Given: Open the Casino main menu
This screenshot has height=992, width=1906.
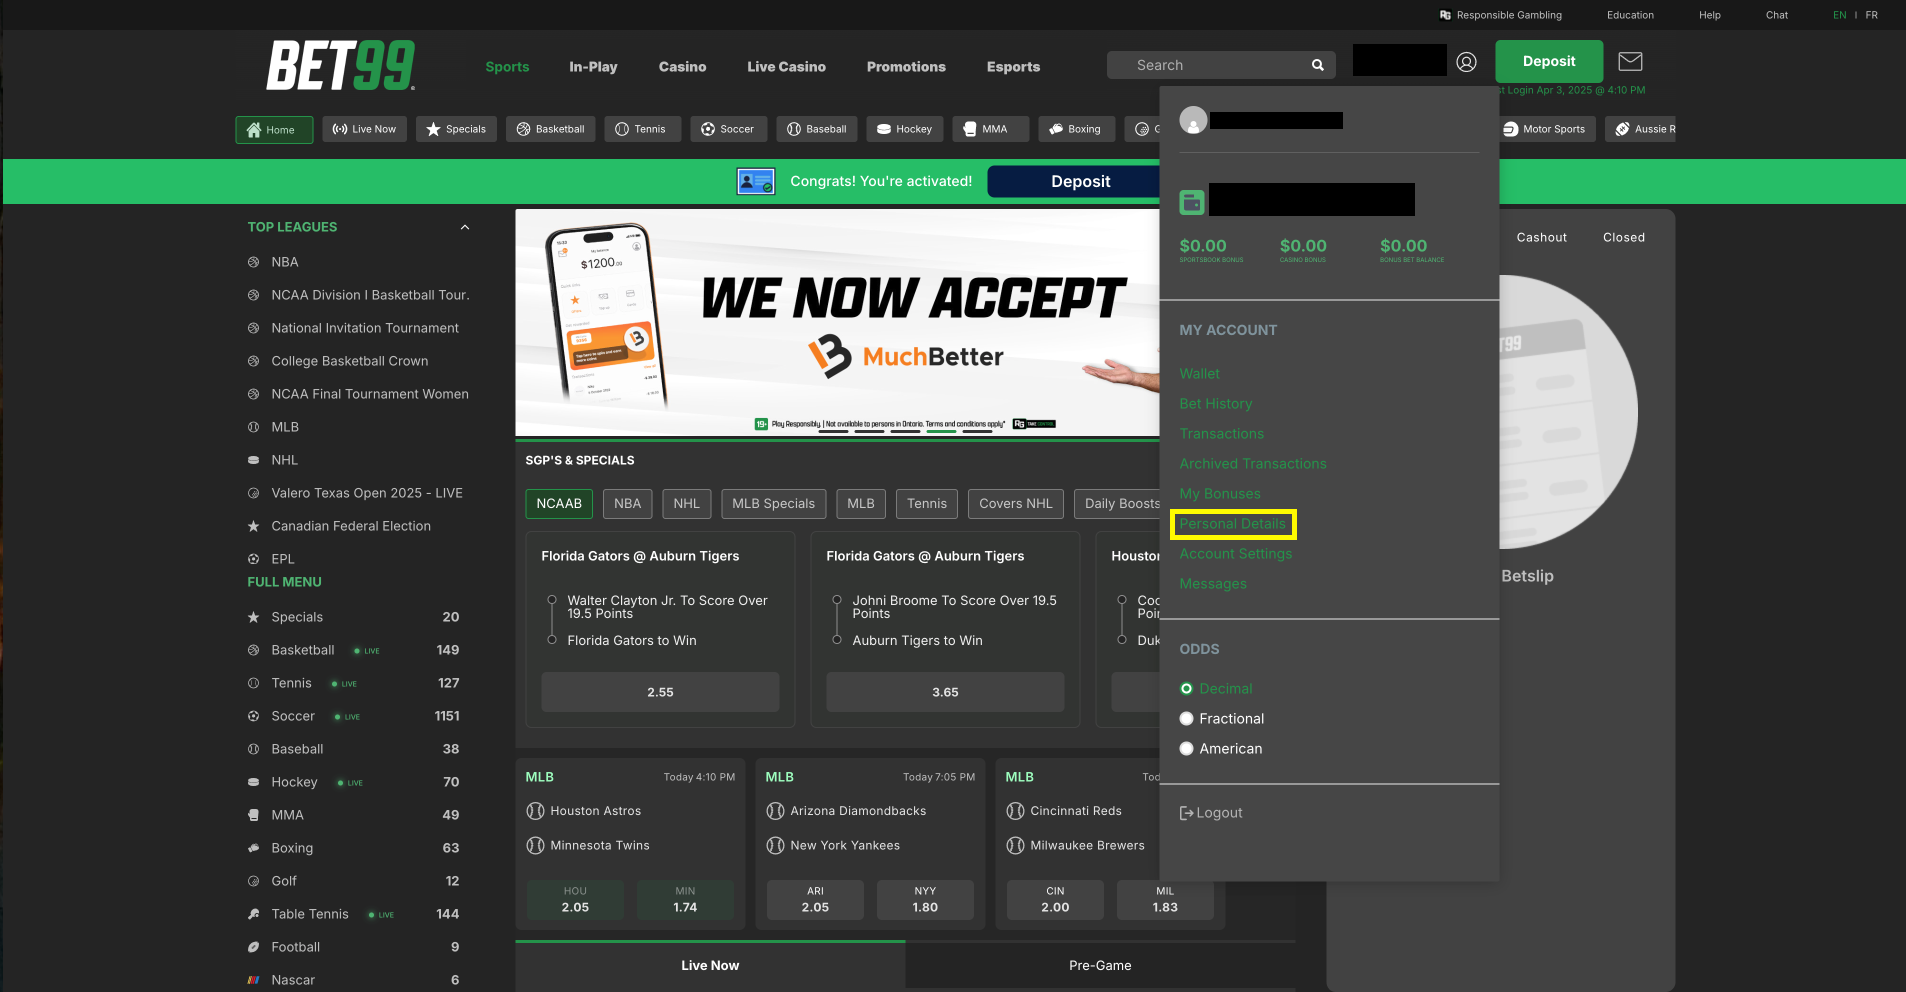Looking at the screenshot, I should pyautogui.click(x=682, y=67).
